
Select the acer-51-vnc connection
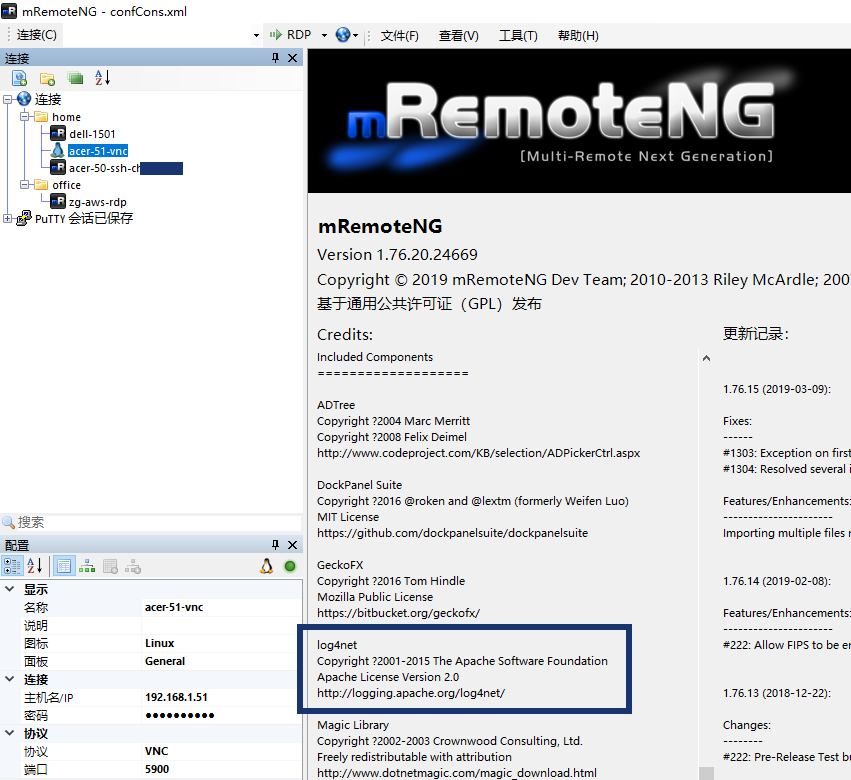click(x=98, y=151)
